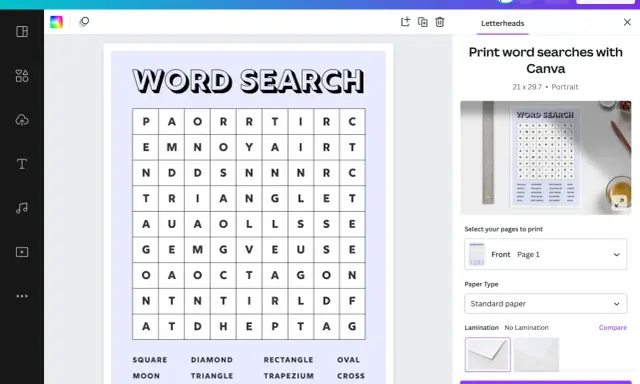Click the copy style icon in the toolbar

click(x=84, y=22)
